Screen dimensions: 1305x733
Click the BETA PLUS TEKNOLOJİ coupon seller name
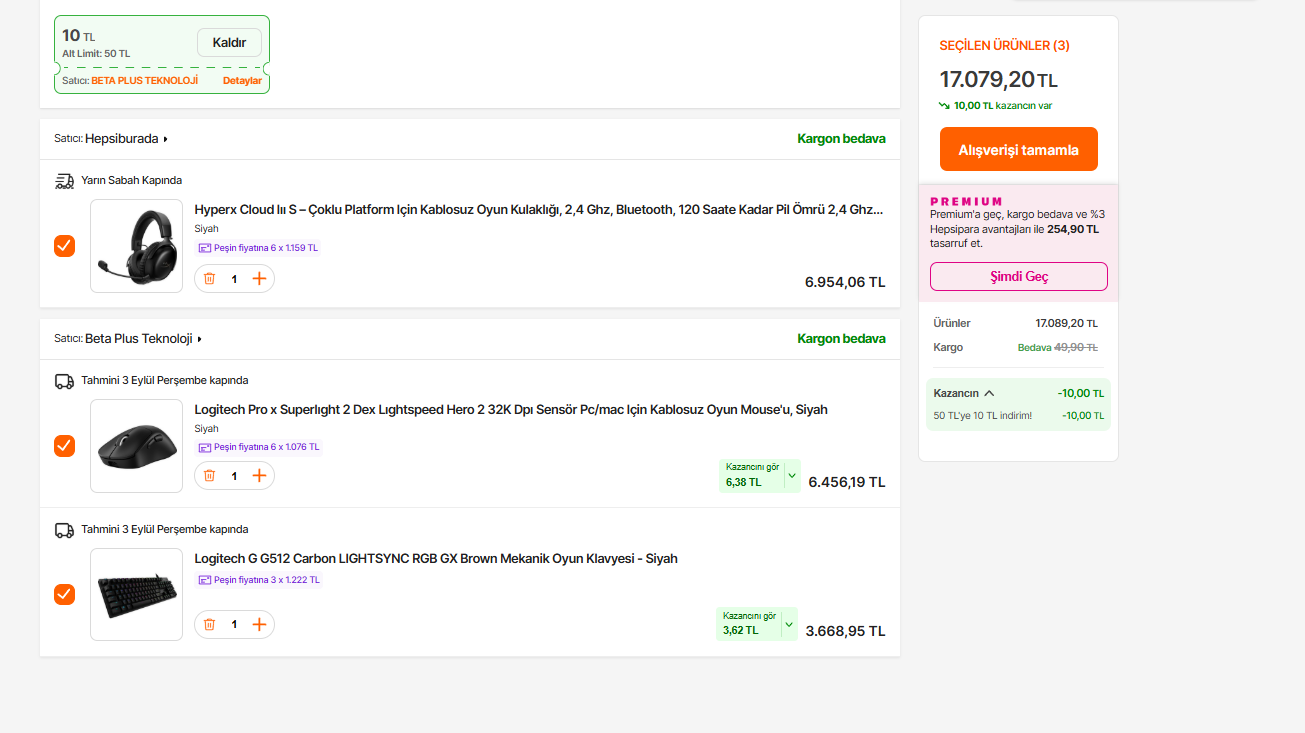144,81
